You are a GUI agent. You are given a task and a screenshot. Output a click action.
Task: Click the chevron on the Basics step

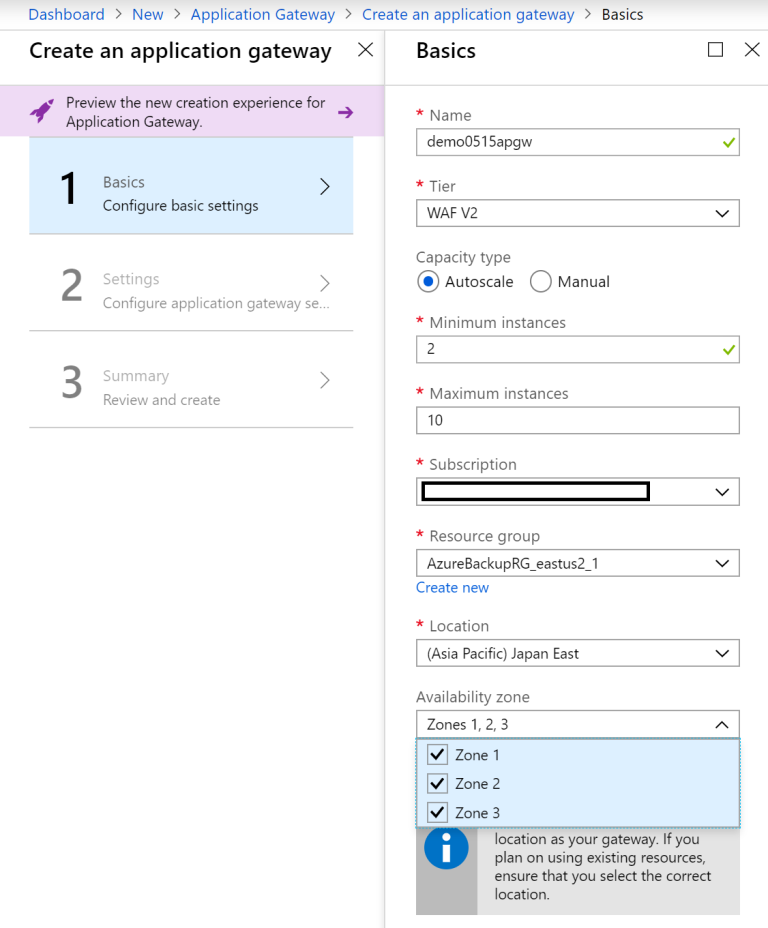tap(324, 186)
